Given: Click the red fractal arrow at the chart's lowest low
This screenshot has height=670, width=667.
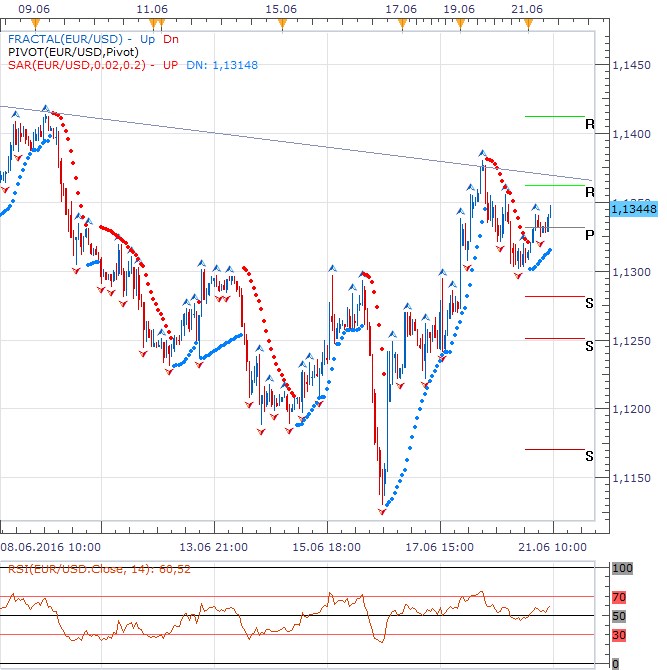Looking at the screenshot, I should (x=382, y=511).
